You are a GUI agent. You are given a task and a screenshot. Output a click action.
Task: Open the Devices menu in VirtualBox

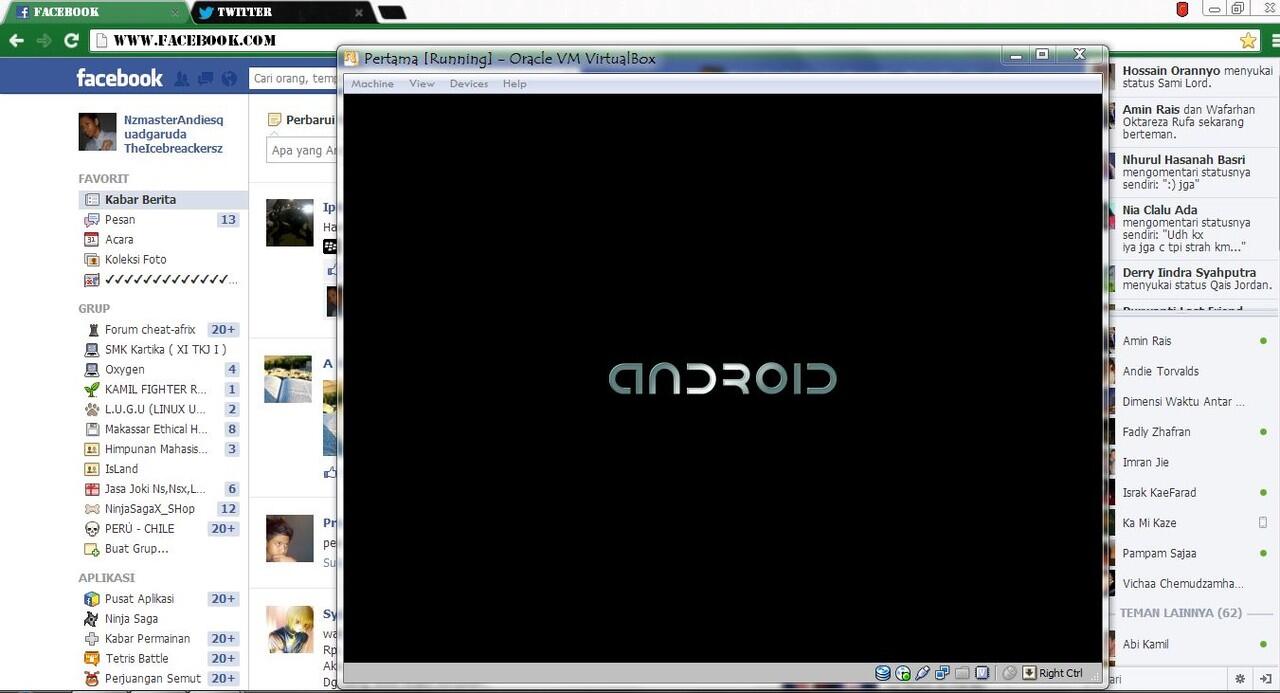(468, 84)
